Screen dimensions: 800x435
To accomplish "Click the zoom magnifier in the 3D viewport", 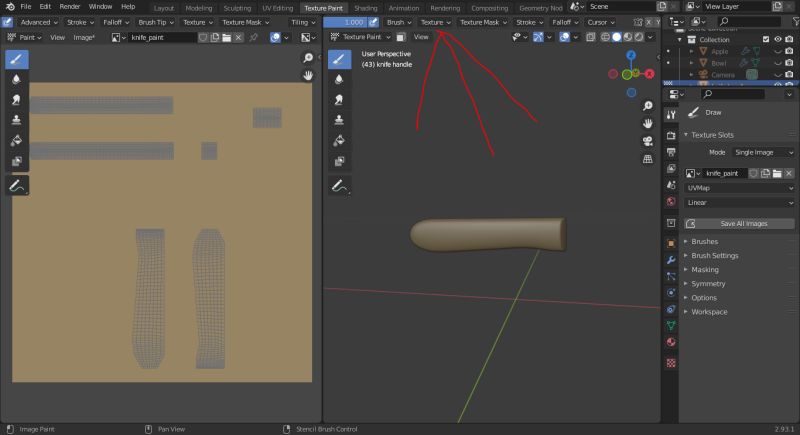I will [647, 106].
